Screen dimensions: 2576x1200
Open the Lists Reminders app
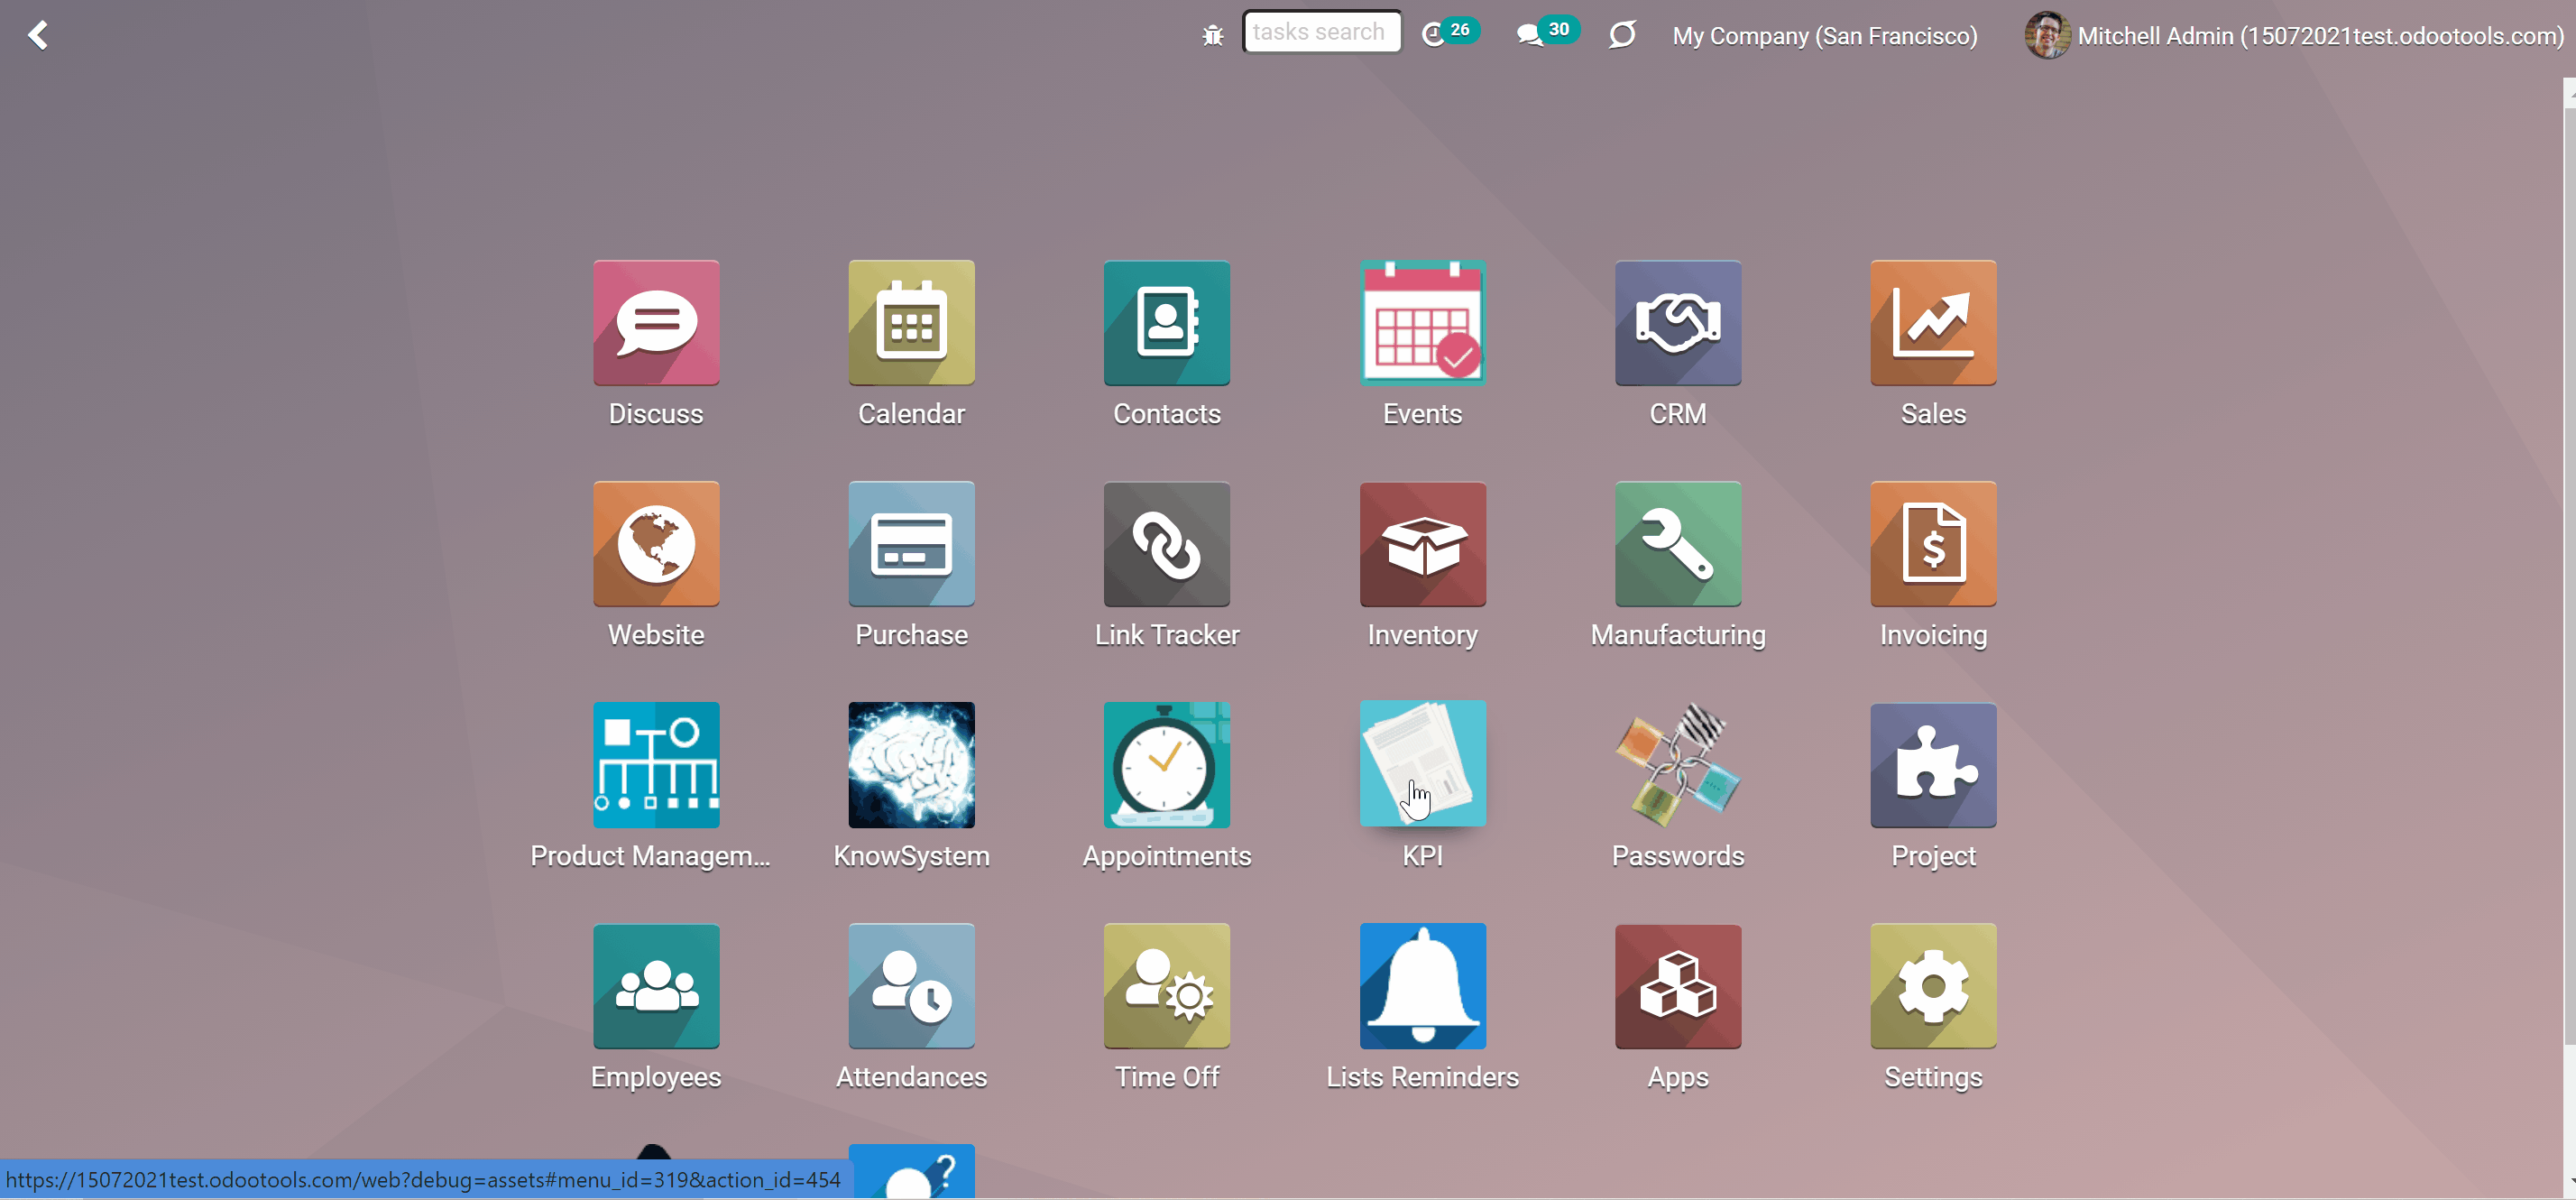point(1422,986)
